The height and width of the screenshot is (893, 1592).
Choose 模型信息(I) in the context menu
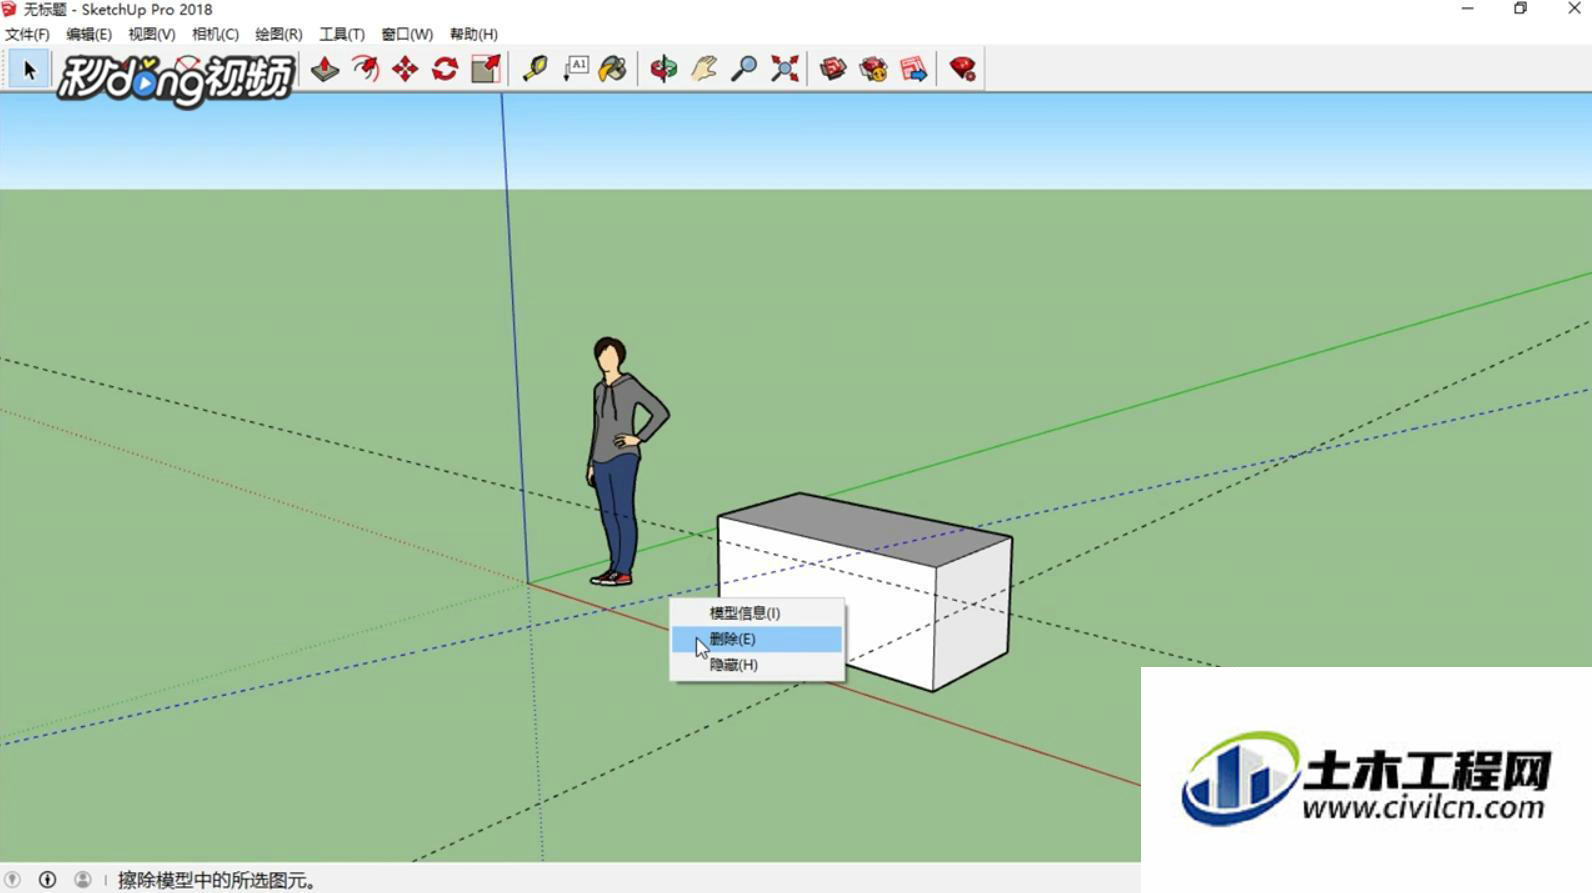point(756,613)
